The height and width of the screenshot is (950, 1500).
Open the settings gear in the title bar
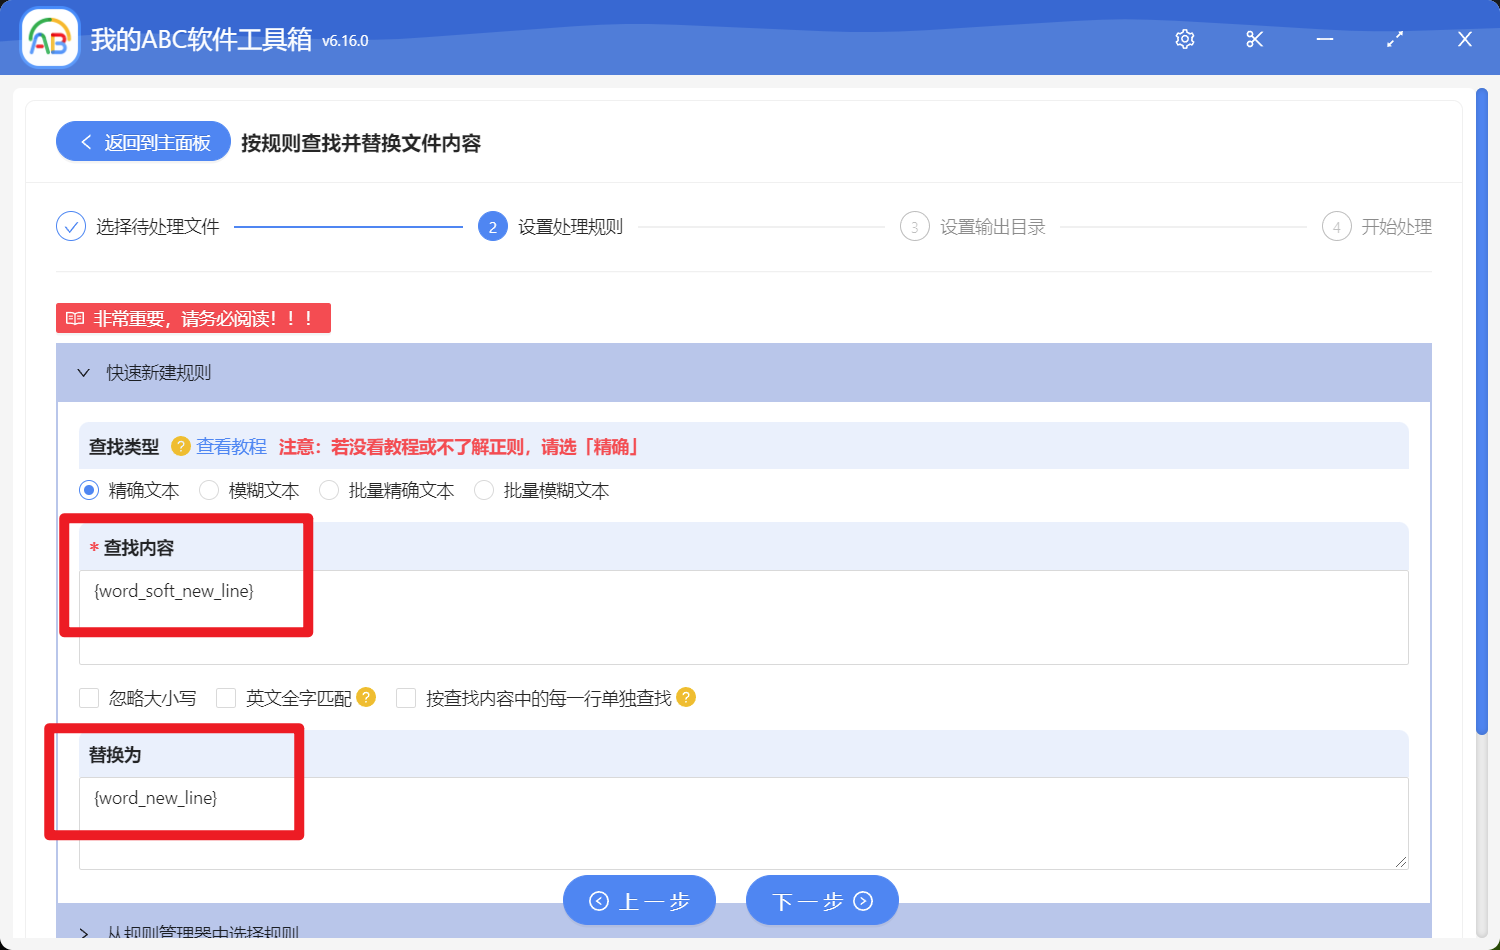(1184, 39)
